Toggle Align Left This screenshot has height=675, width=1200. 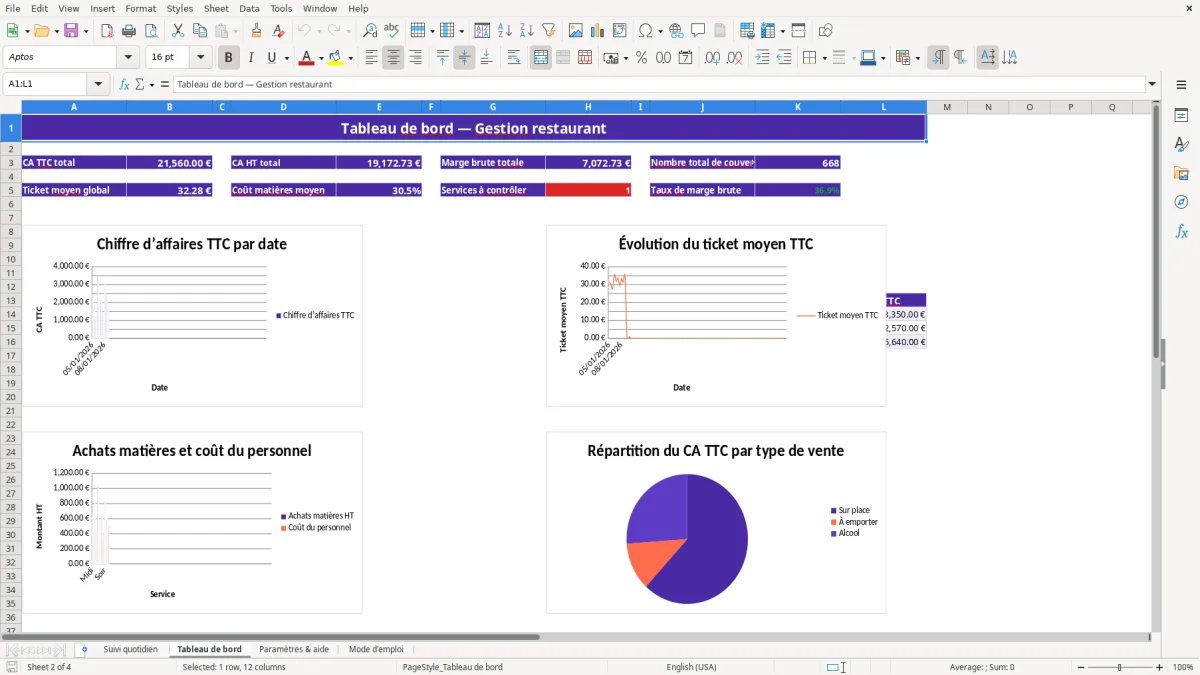click(371, 58)
